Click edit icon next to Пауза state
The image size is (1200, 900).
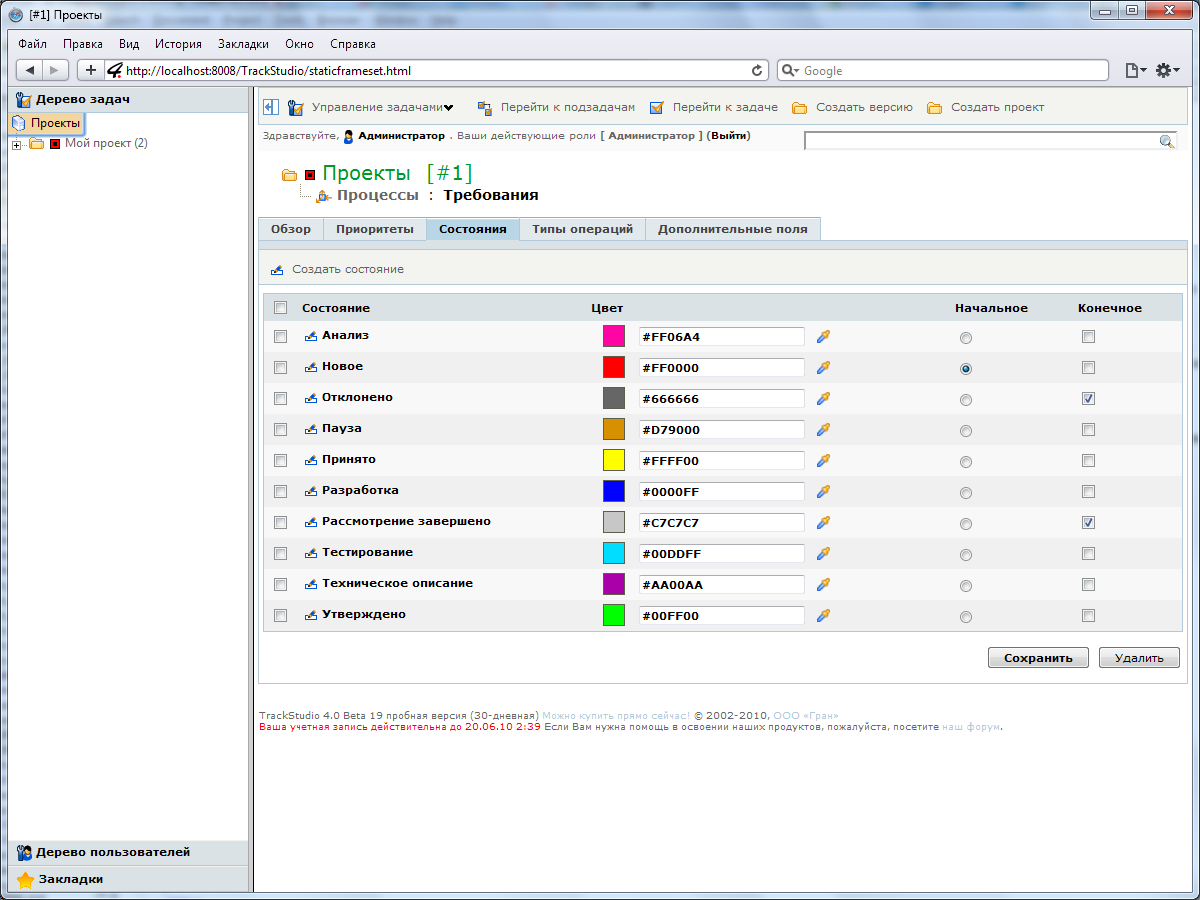310,429
